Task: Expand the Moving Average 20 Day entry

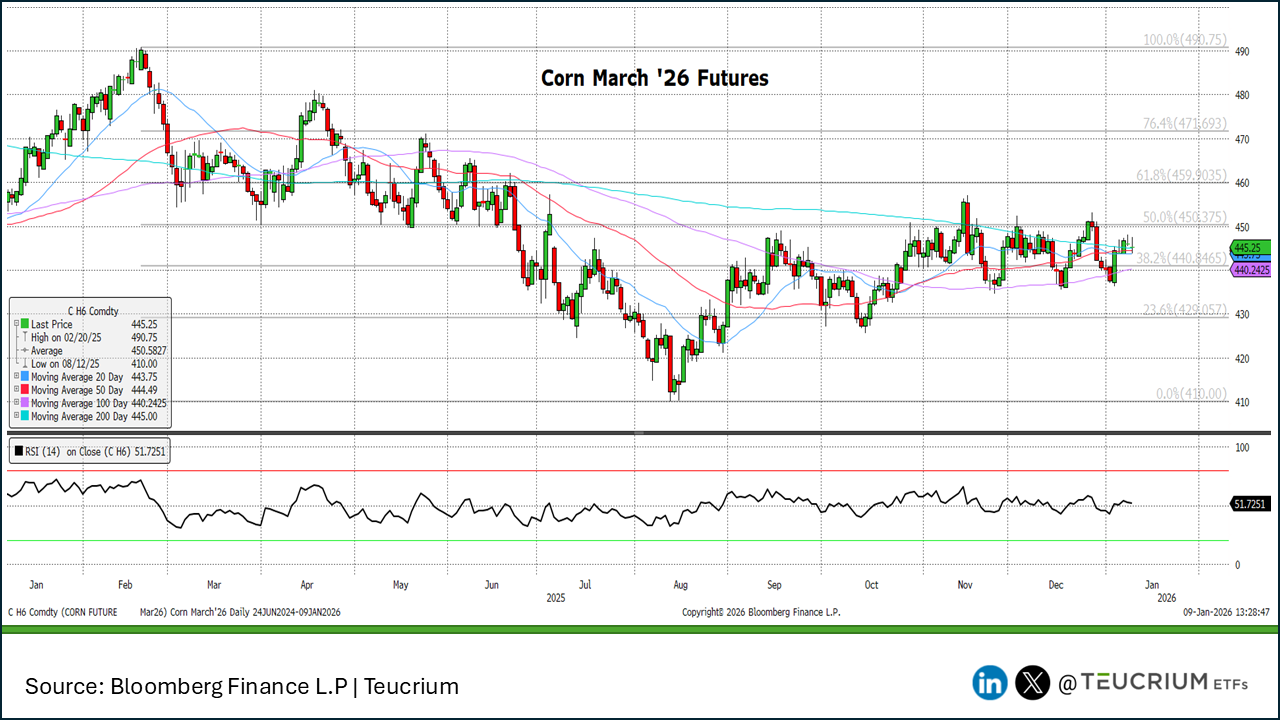Action: 15,377
